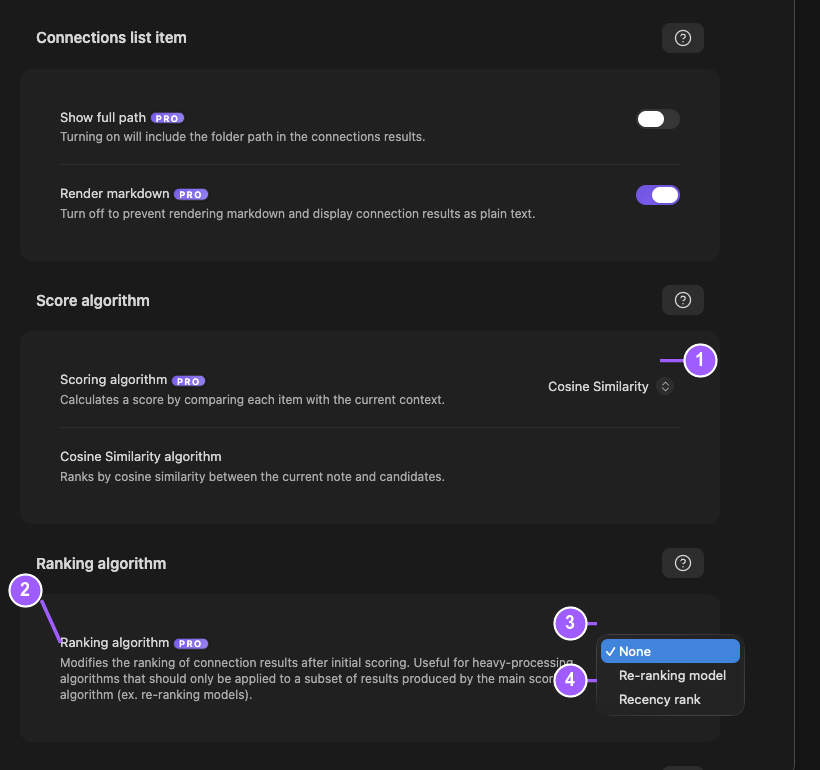The height and width of the screenshot is (770, 820).
Task: Click annotation marker number 3
Action: click(570, 623)
